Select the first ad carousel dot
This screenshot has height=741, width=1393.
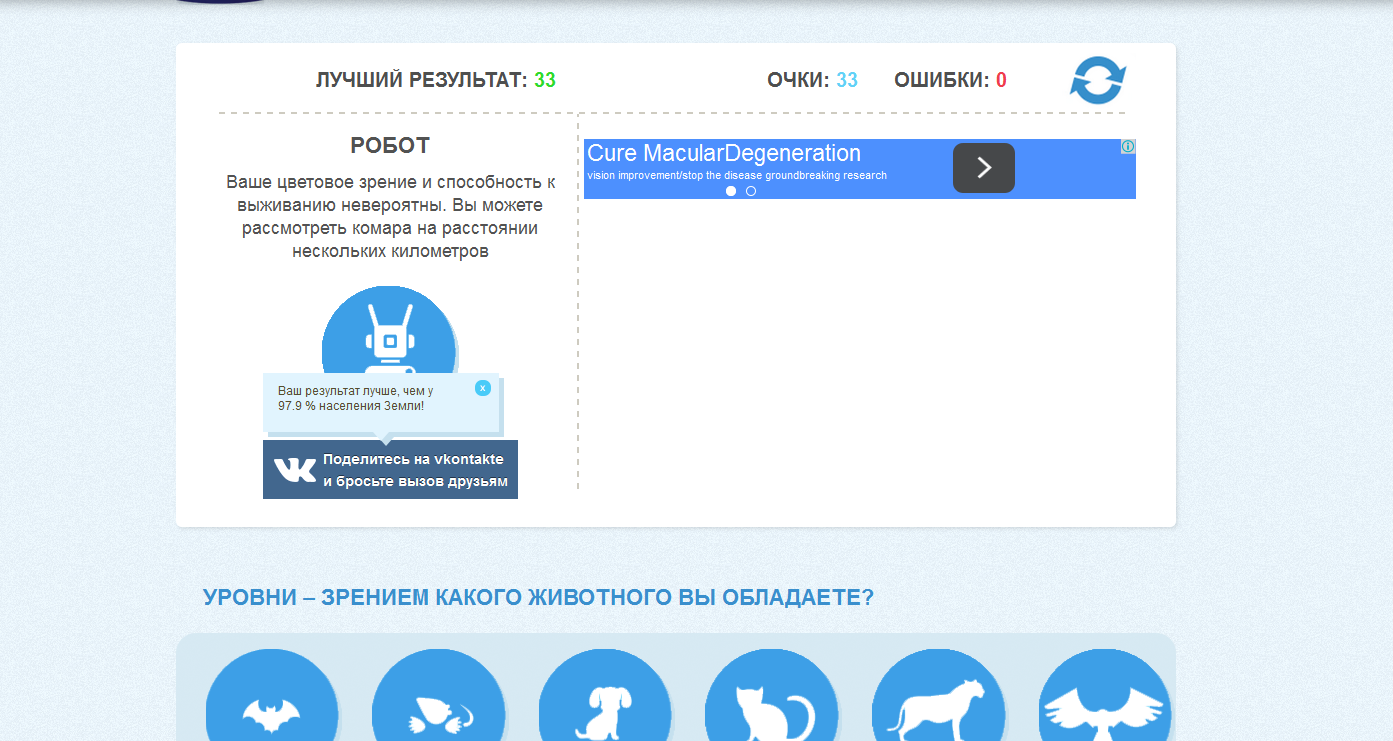731,191
